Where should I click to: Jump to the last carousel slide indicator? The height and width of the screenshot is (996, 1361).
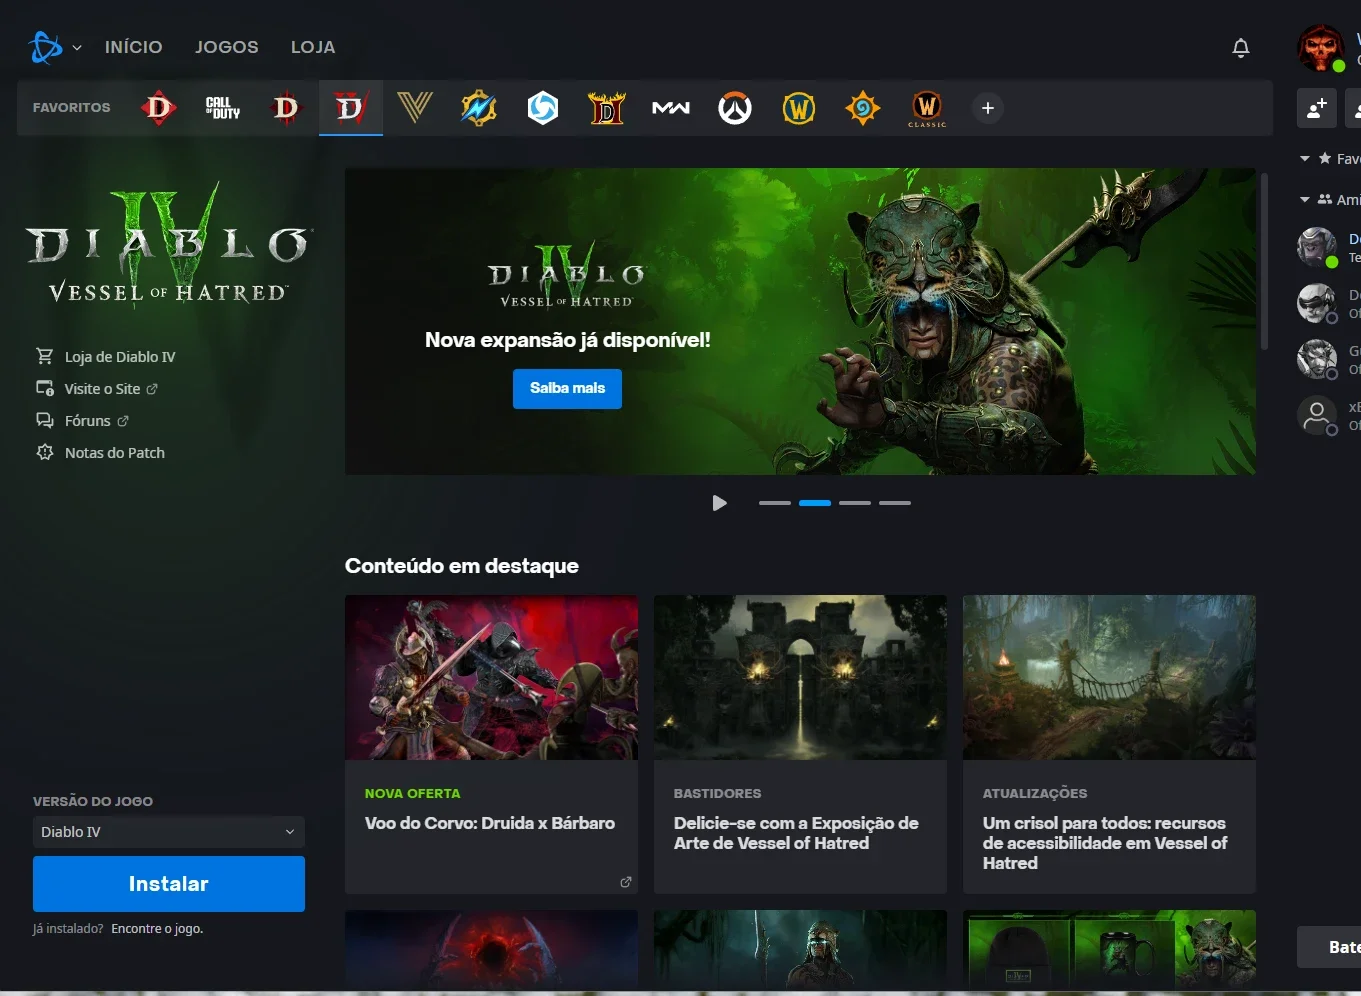point(895,503)
